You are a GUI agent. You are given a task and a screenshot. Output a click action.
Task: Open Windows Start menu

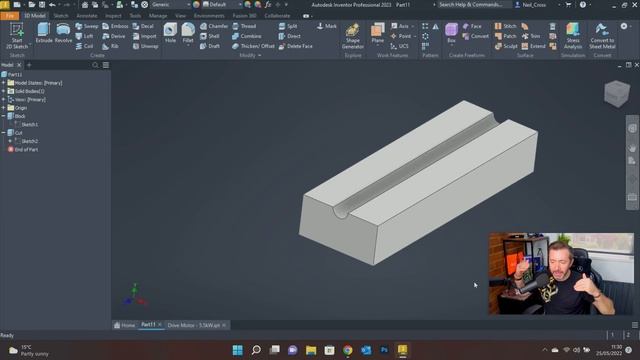click(x=238, y=350)
